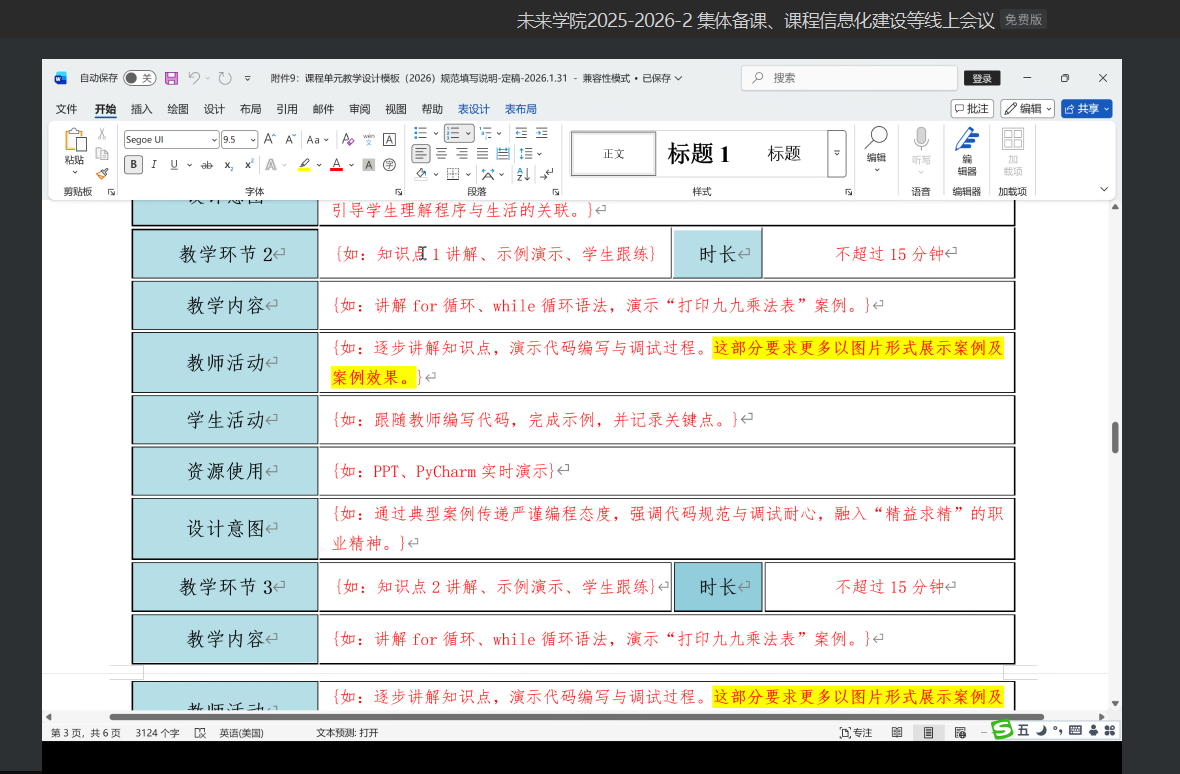Expand the styles gallery list
Screen dimensions: 1180x774
(x=836, y=153)
